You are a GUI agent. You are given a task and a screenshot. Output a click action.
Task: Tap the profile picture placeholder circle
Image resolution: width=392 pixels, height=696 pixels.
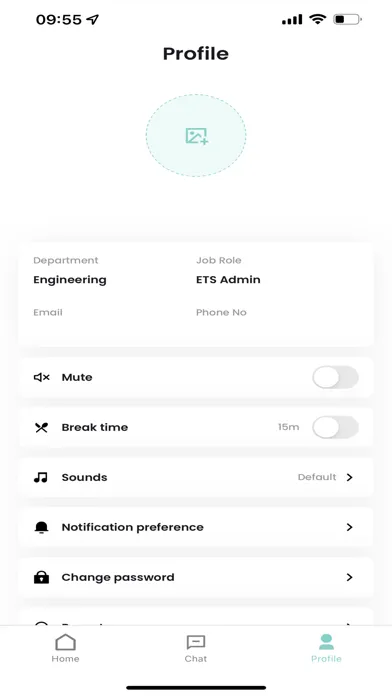pyautogui.click(x=196, y=135)
